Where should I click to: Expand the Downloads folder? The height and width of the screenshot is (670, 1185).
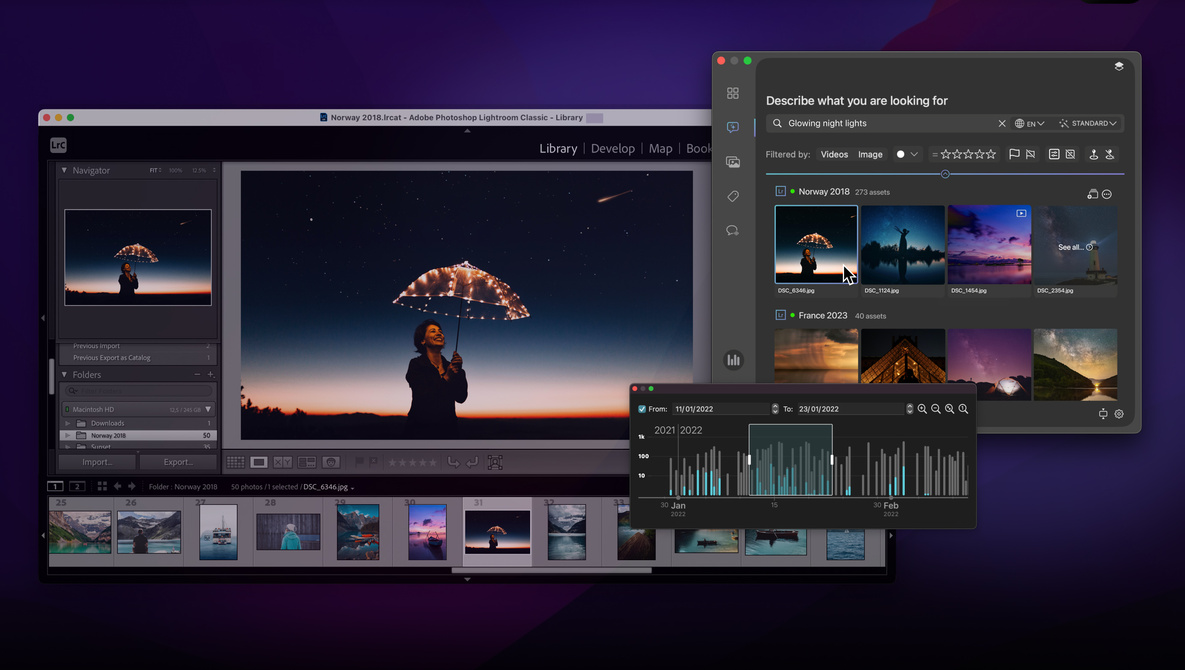(68, 423)
